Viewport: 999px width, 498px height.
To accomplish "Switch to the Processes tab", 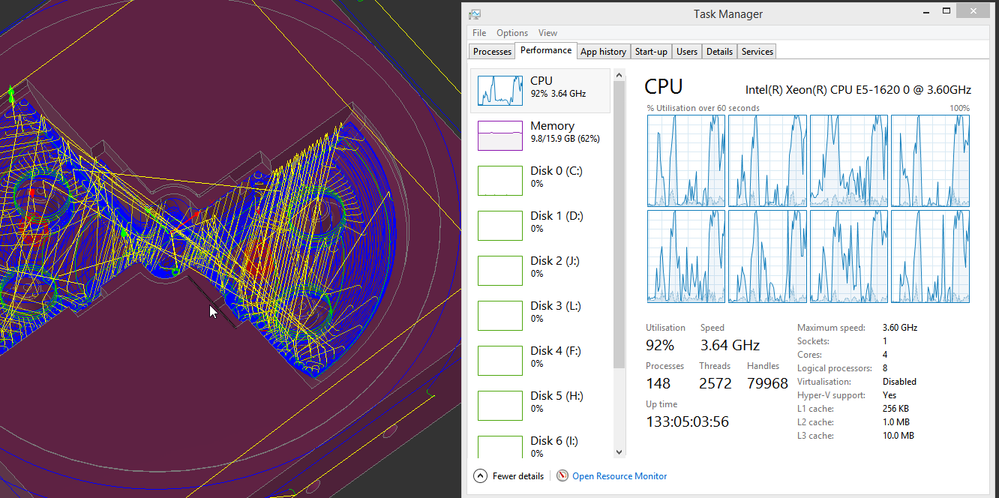I will pos(492,52).
